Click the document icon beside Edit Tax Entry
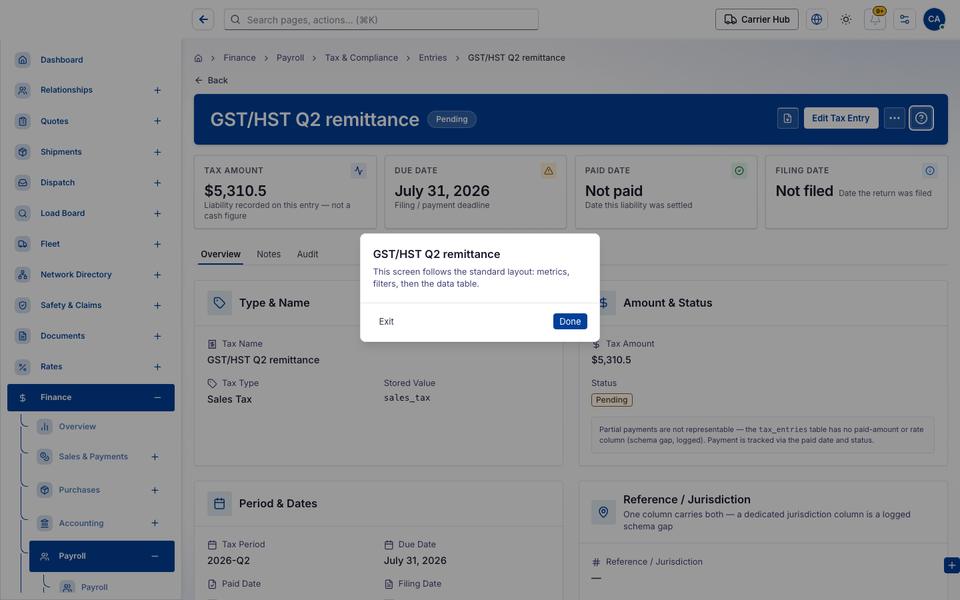 pos(787,118)
